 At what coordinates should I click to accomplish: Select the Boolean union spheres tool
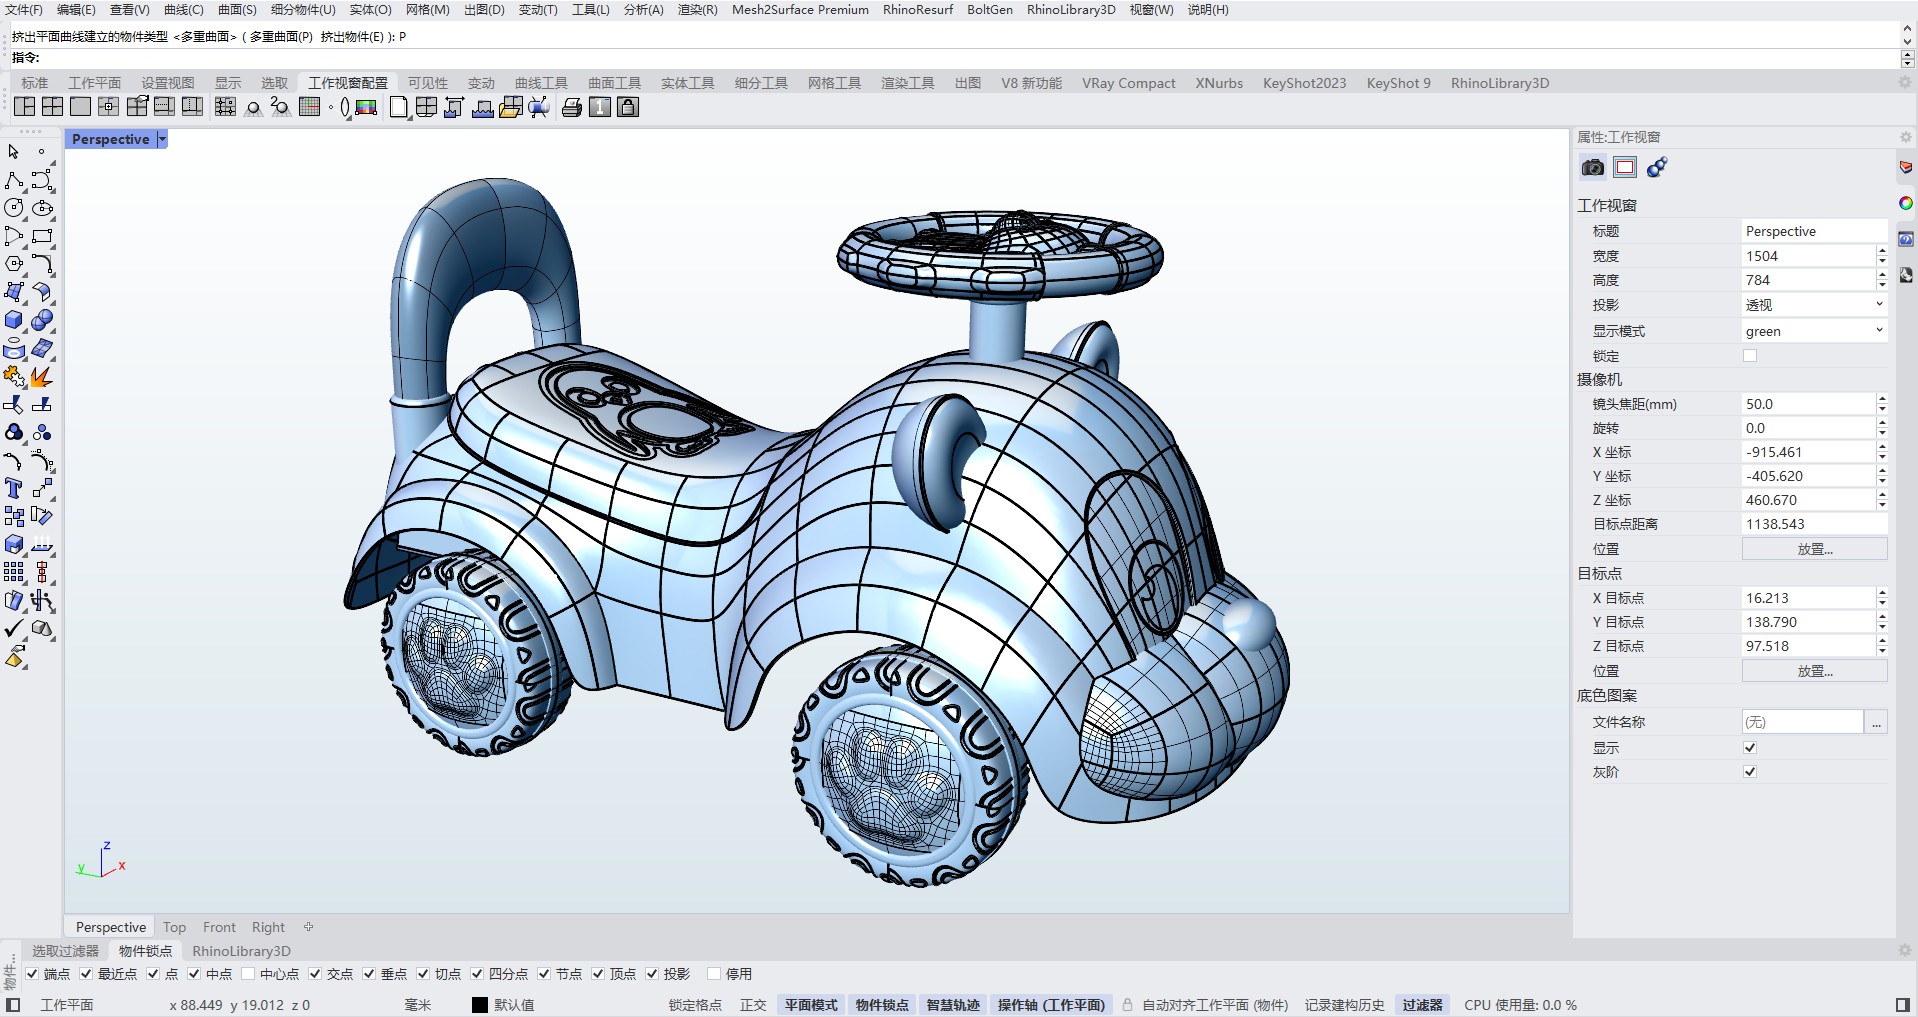coord(42,320)
